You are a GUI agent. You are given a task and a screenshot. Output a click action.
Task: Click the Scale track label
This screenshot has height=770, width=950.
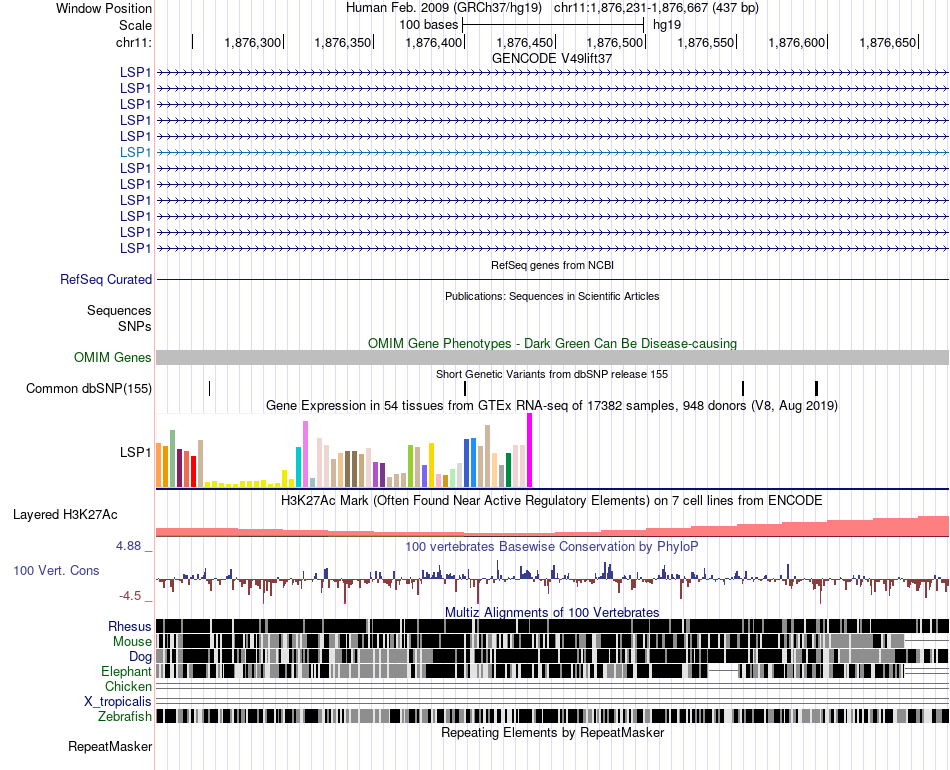(135, 25)
